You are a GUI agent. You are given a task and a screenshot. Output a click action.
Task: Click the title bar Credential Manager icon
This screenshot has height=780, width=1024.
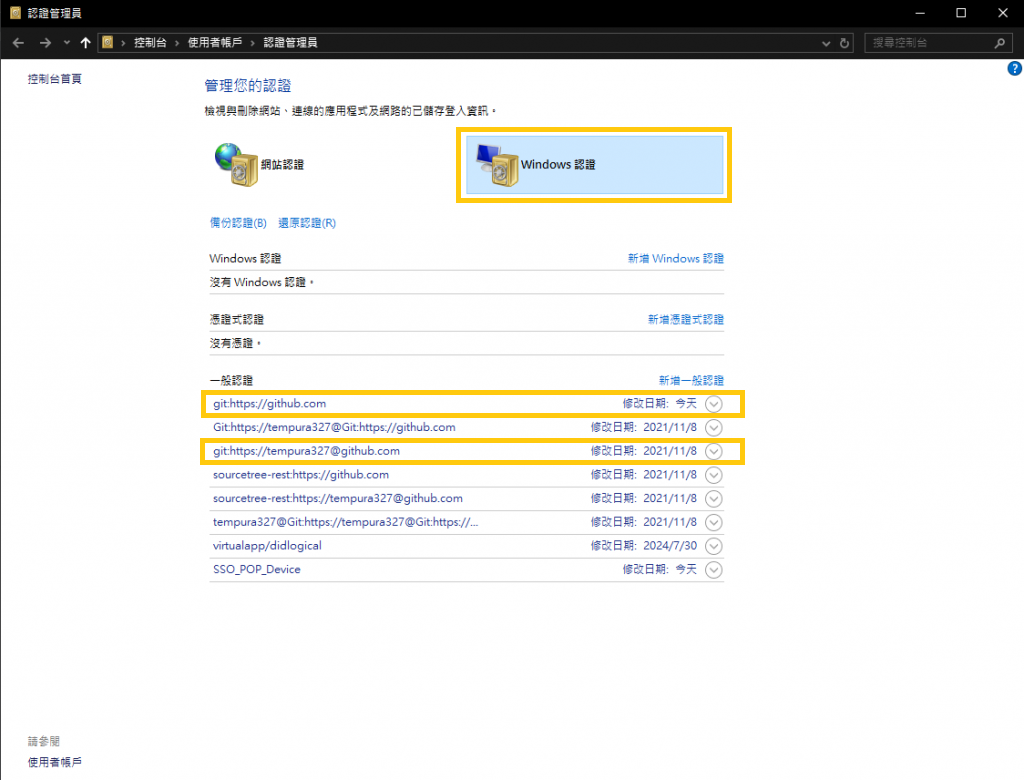[x=16, y=13]
